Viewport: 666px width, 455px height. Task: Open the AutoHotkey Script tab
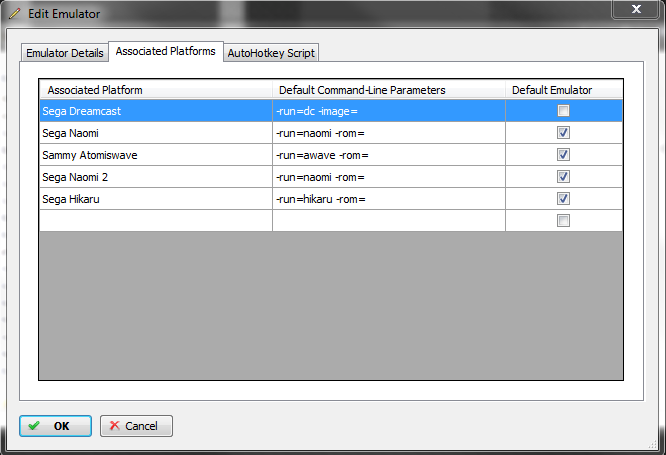coord(271,53)
